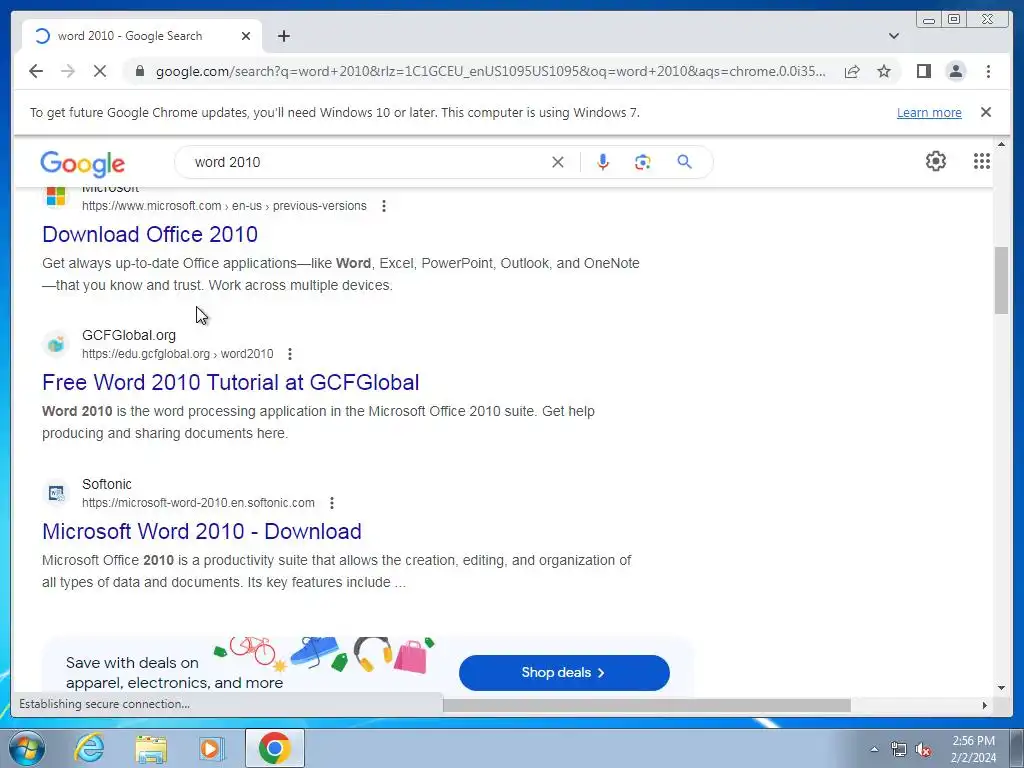1024x768 pixels.
Task: Click the microsoft.com previous-versions URL
Action: click(224, 206)
